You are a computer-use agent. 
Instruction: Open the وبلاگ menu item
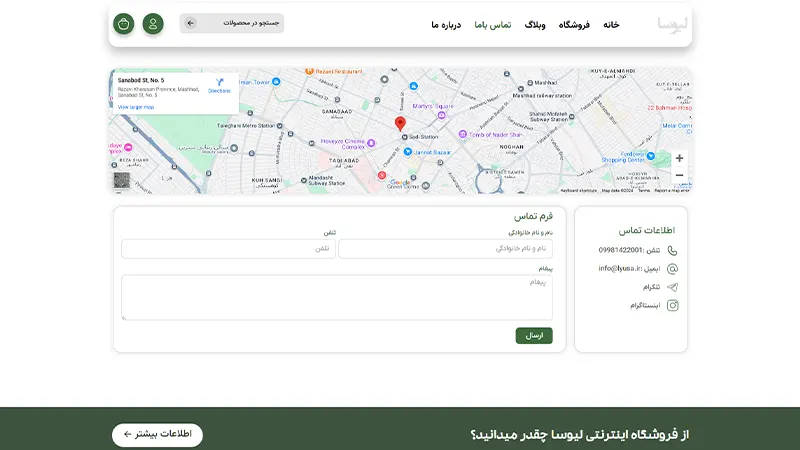pos(535,24)
